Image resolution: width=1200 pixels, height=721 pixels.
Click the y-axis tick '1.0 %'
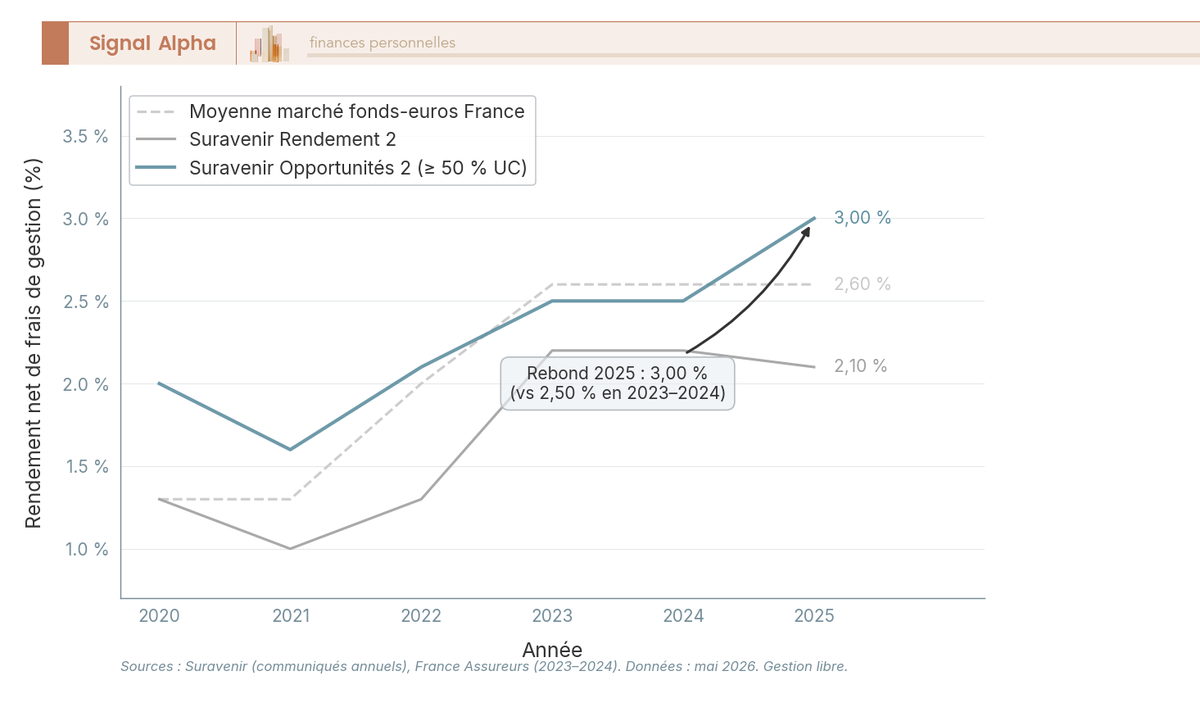pos(85,549)
